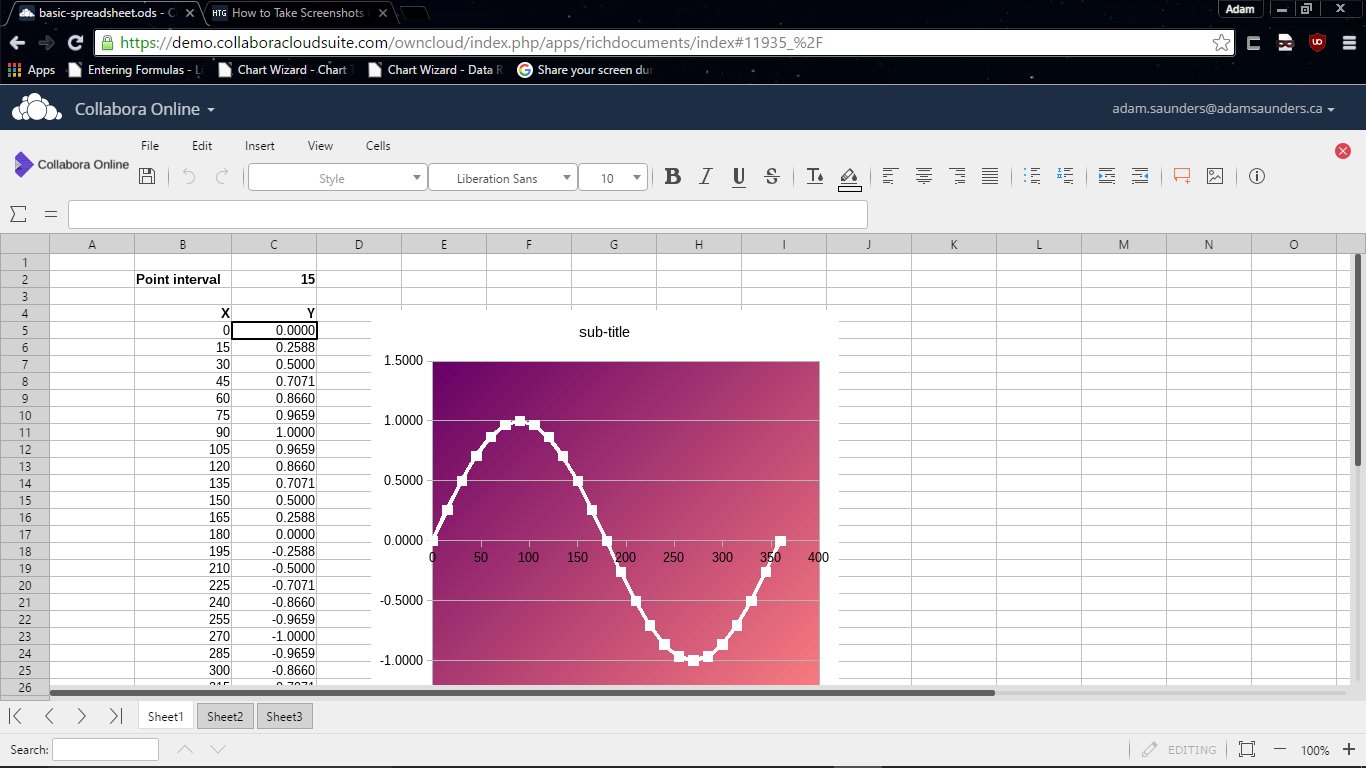
Task: Toggle underline formatting
Action: click(x=738, y=177)
